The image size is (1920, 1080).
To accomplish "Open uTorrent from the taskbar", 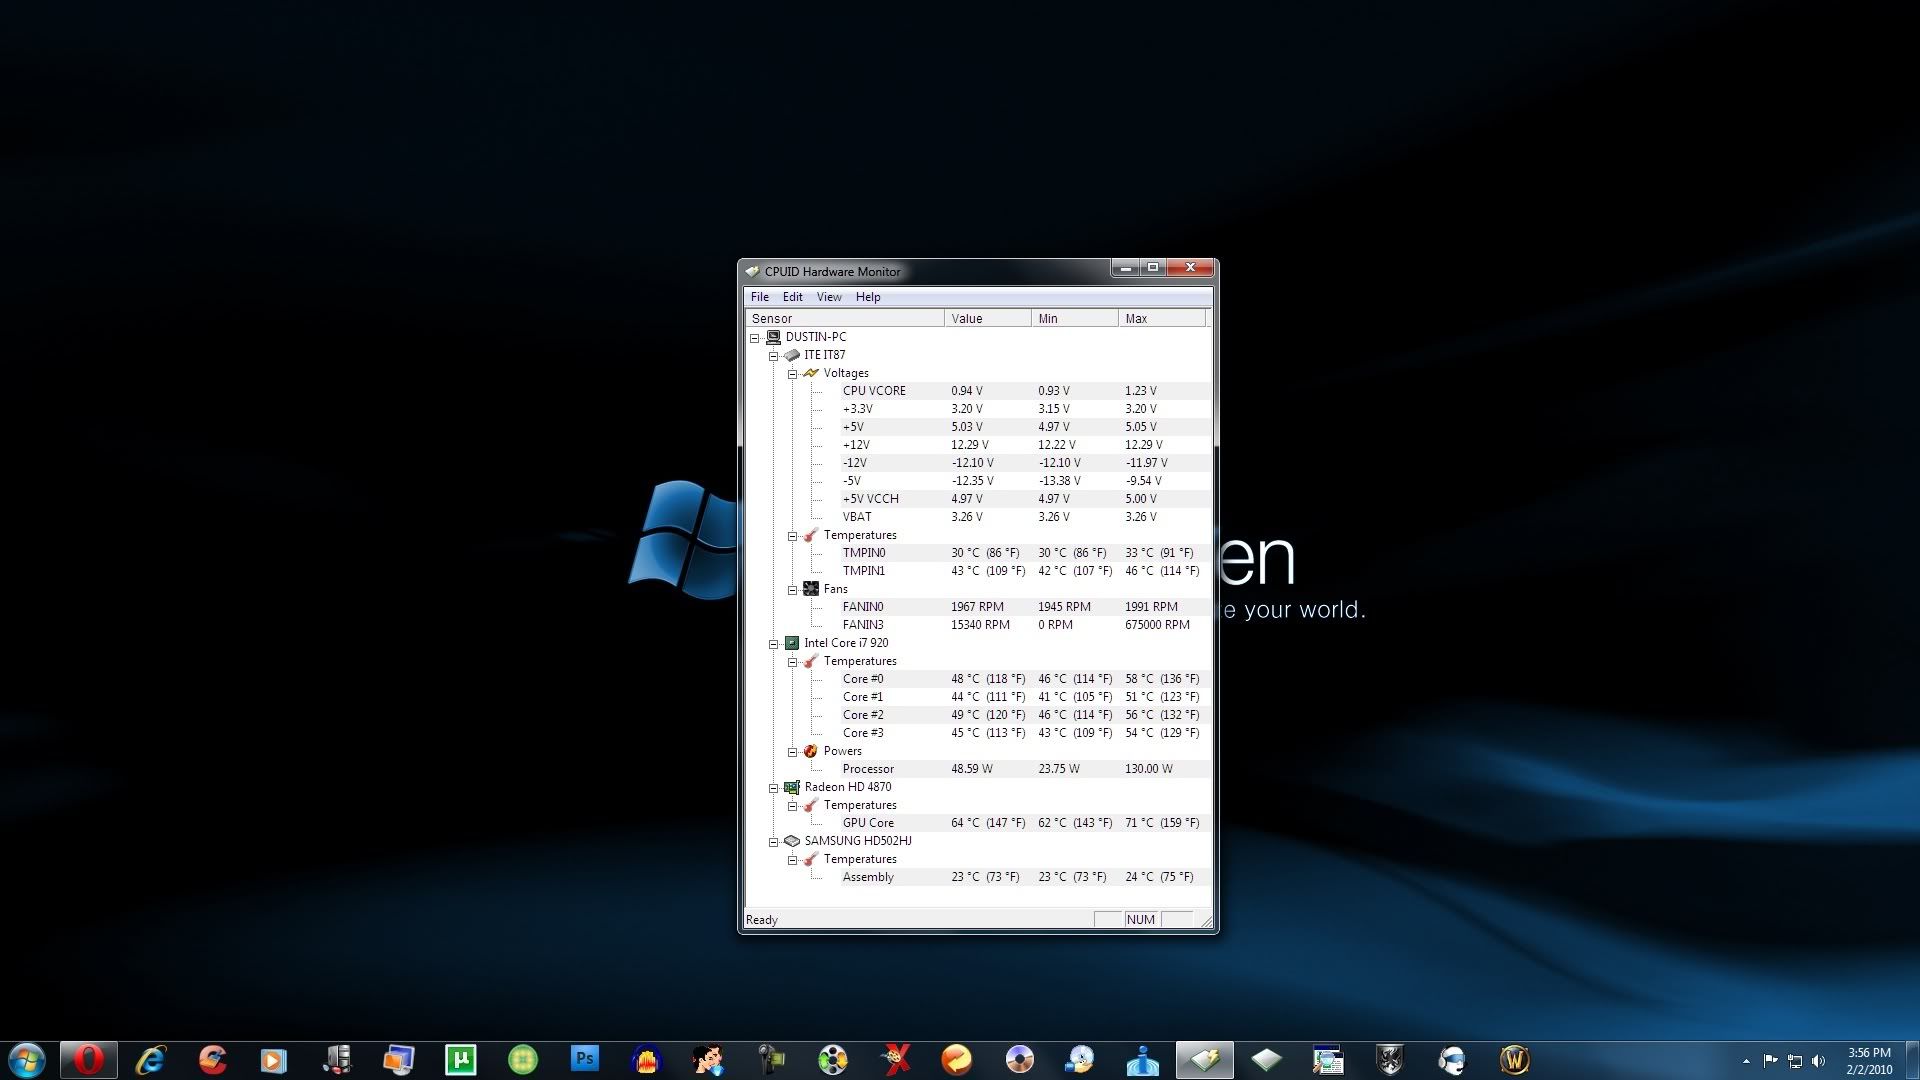I will coord(461,1059).
